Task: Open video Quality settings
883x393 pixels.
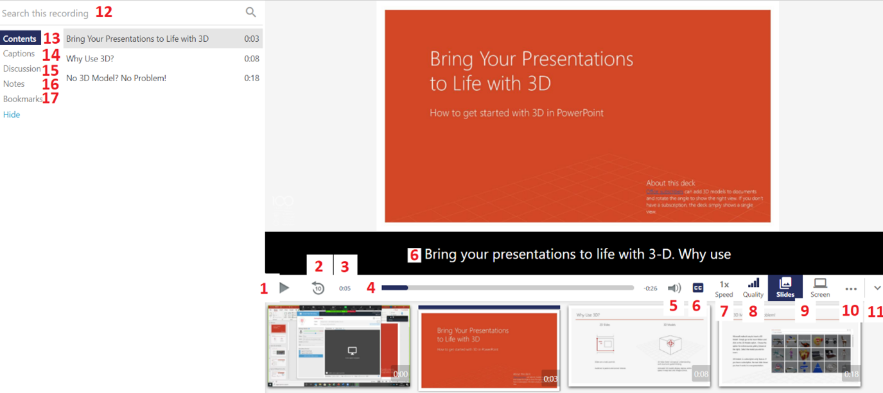Action: tap(753, 288)
